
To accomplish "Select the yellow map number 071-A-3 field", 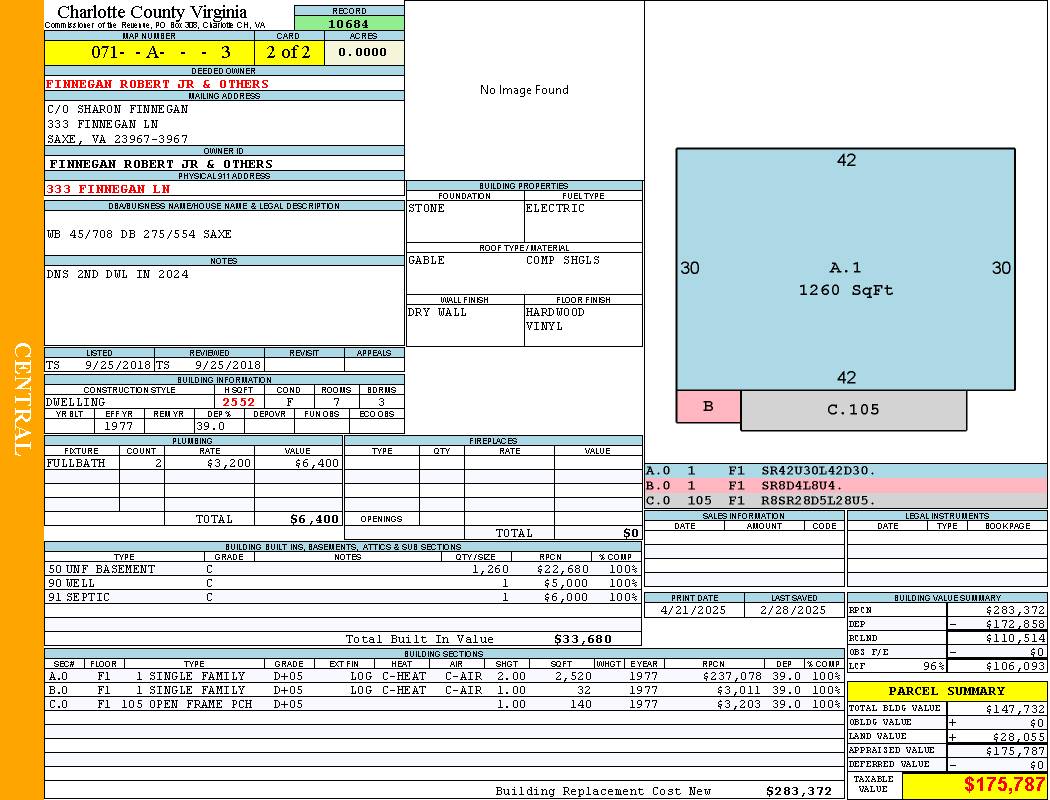I will 149,52.
